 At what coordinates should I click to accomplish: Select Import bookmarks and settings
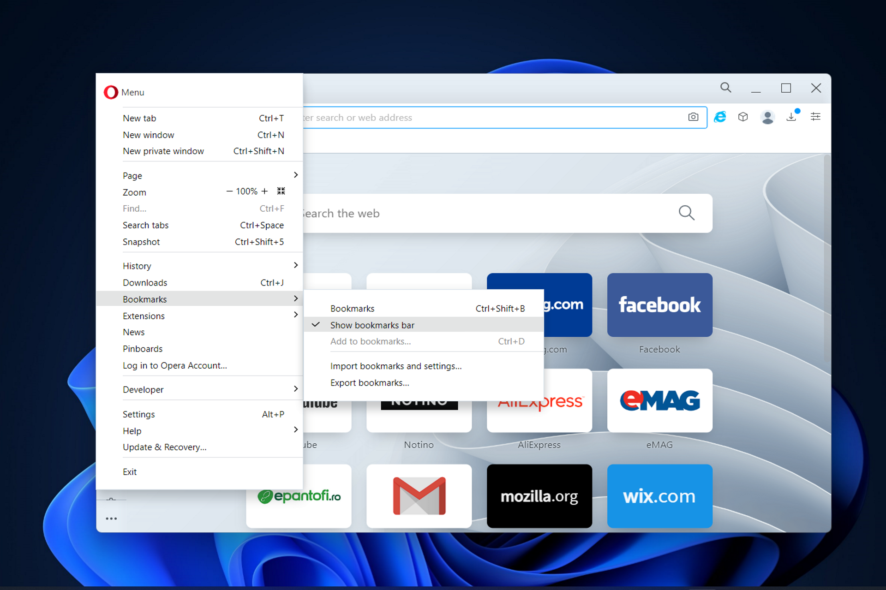(424, 366)
